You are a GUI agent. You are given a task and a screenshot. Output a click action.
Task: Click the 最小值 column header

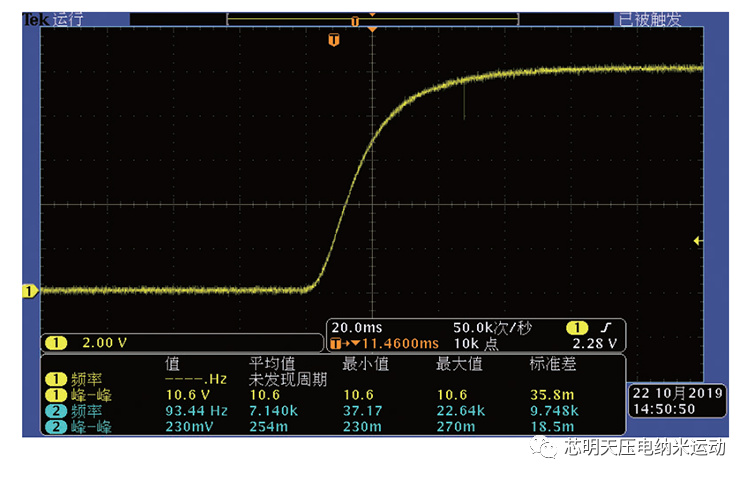[x=365, y=364]
